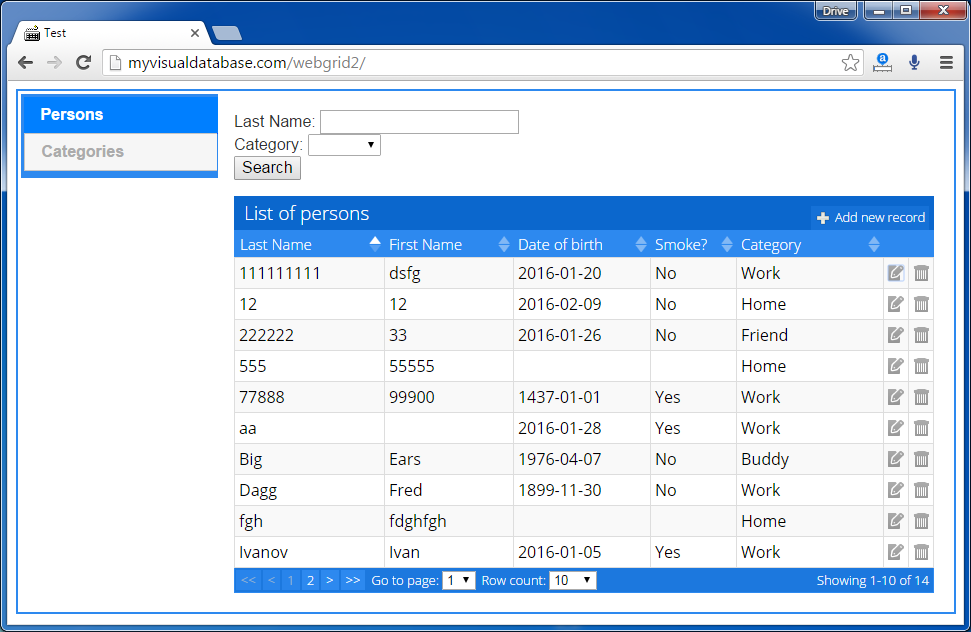Edit the fgh fdghfgh record
The height and width of the screenshot is (632, 971).
895,521
